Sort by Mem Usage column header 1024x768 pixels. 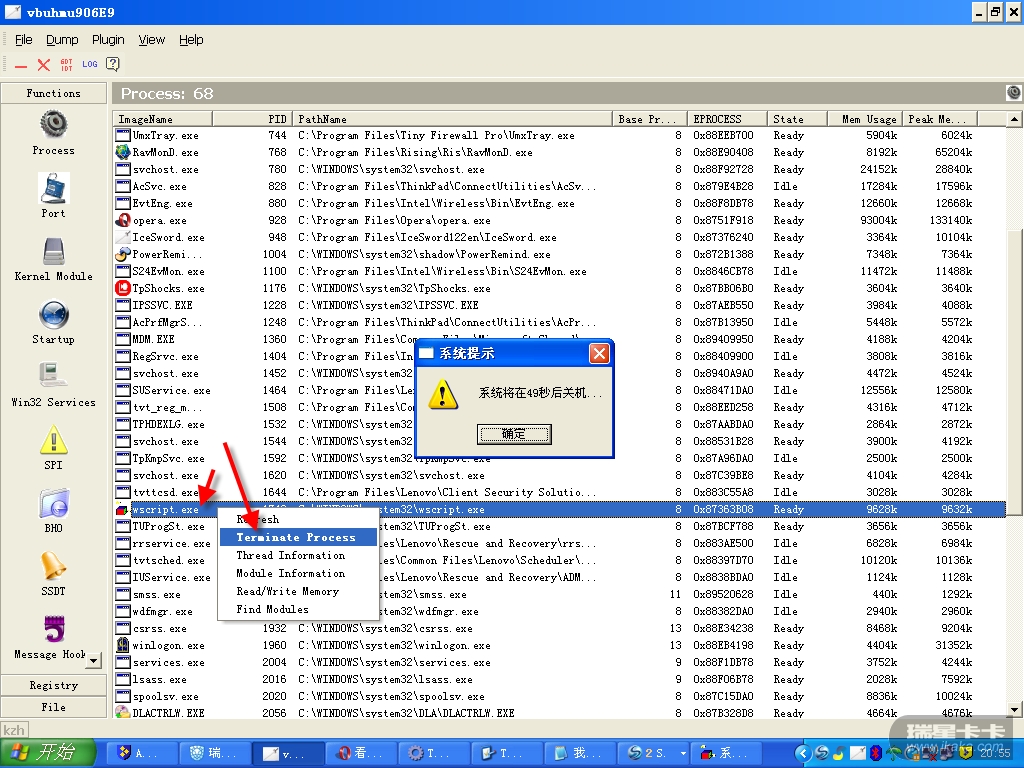[x=865, y=119]
